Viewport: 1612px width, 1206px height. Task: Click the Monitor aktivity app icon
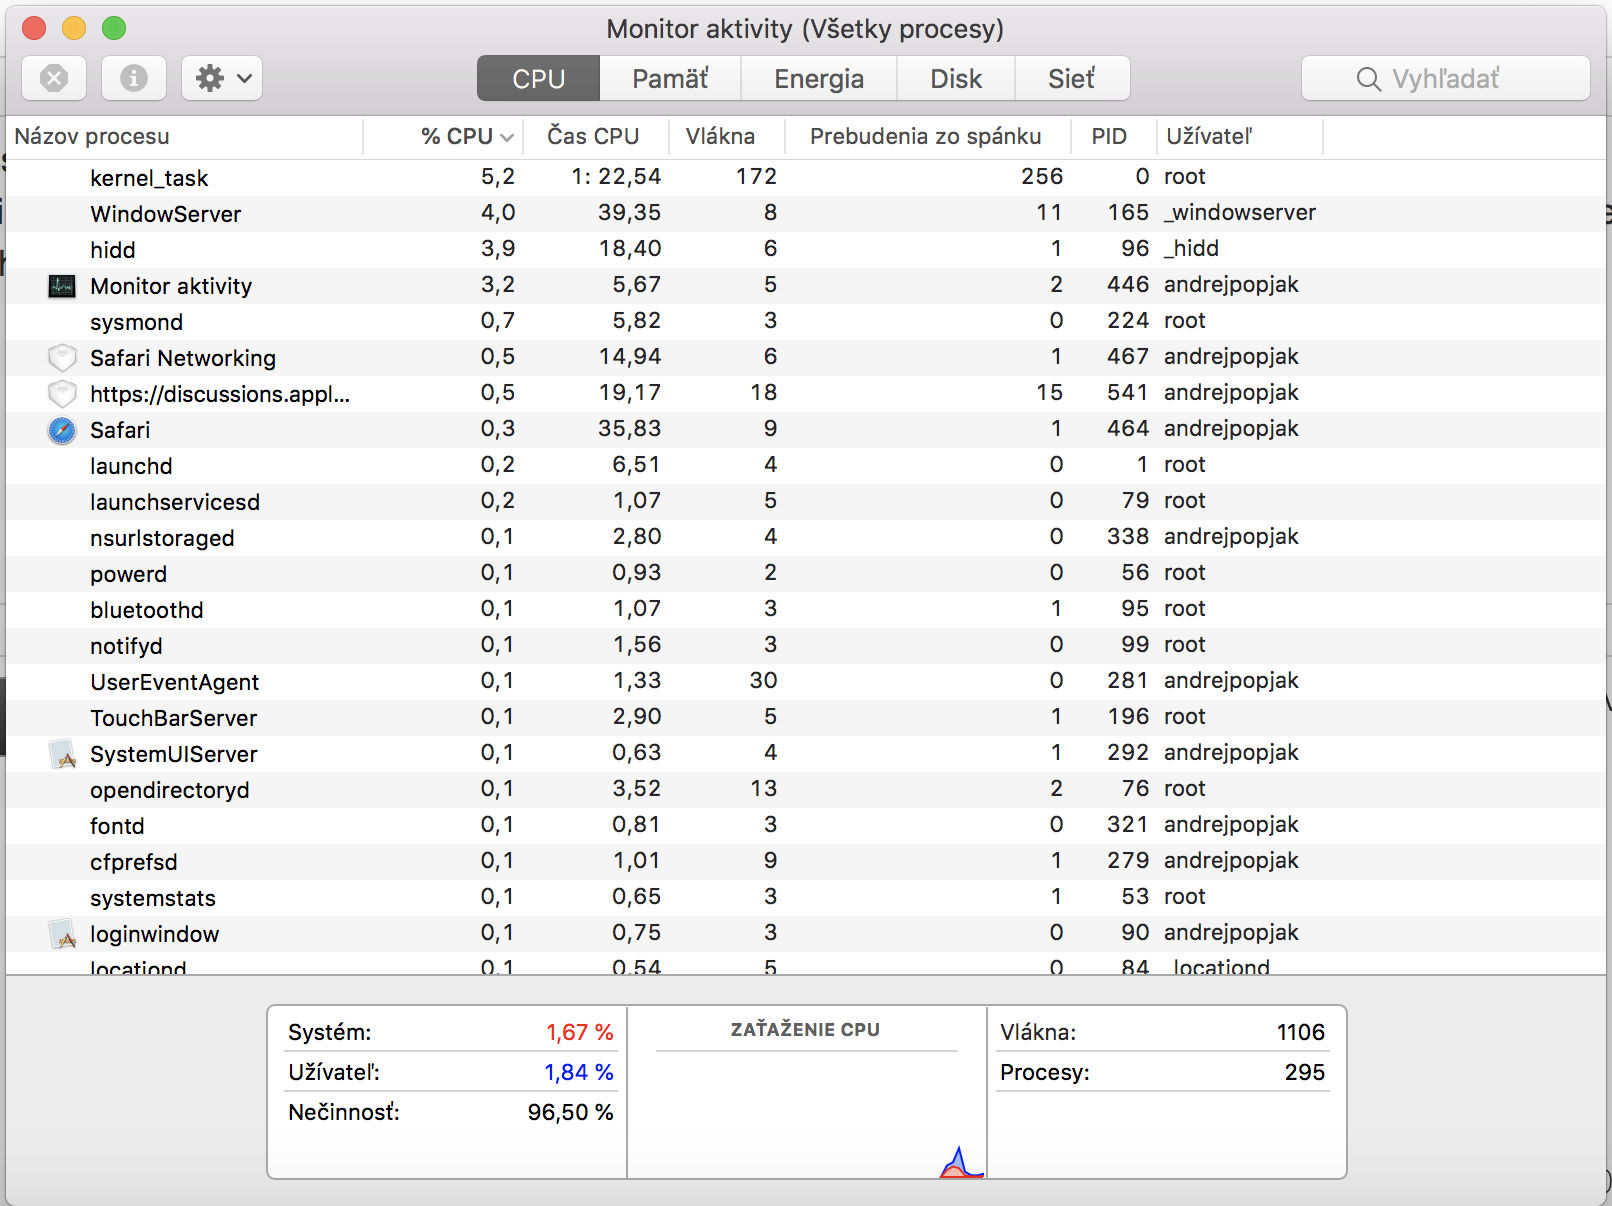62,286
